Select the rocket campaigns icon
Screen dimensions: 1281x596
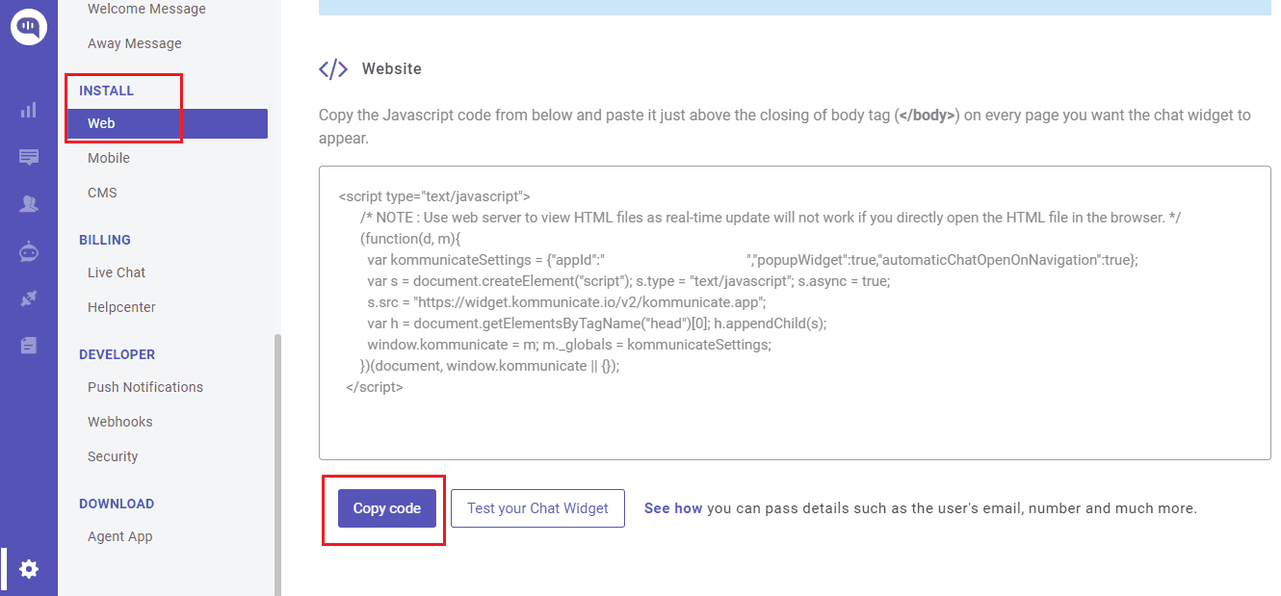pos(28,298)
